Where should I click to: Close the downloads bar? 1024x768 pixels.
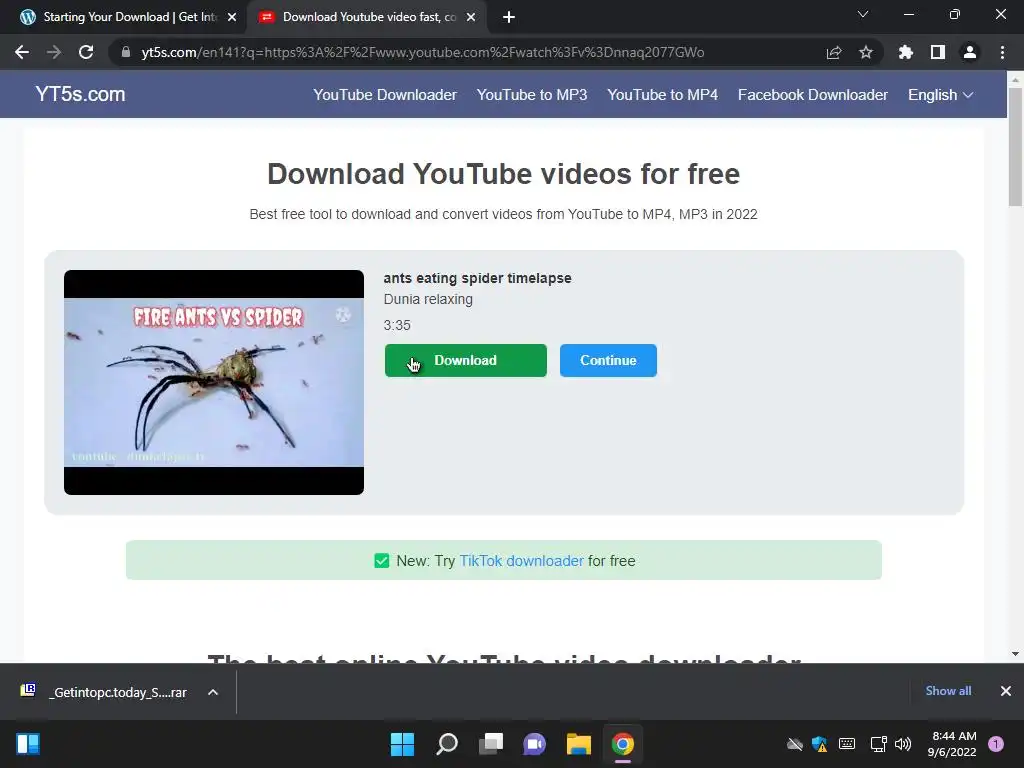(x=1006, y=691)
